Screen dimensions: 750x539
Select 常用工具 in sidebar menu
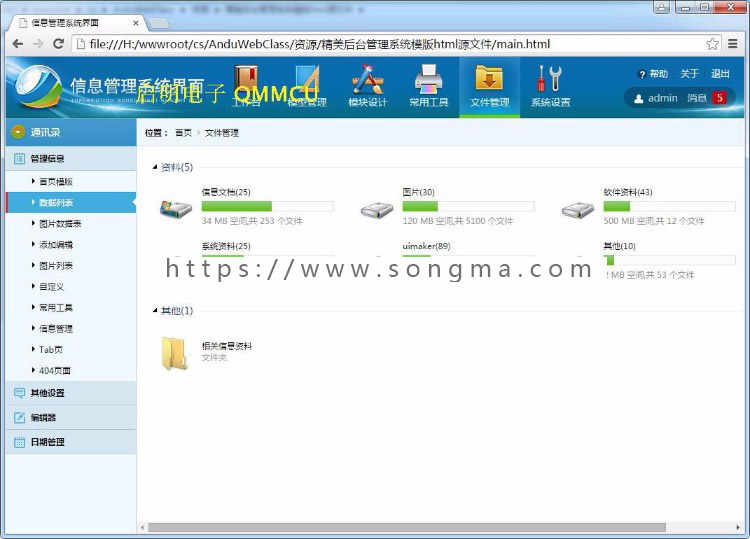[x=55, y=308]
